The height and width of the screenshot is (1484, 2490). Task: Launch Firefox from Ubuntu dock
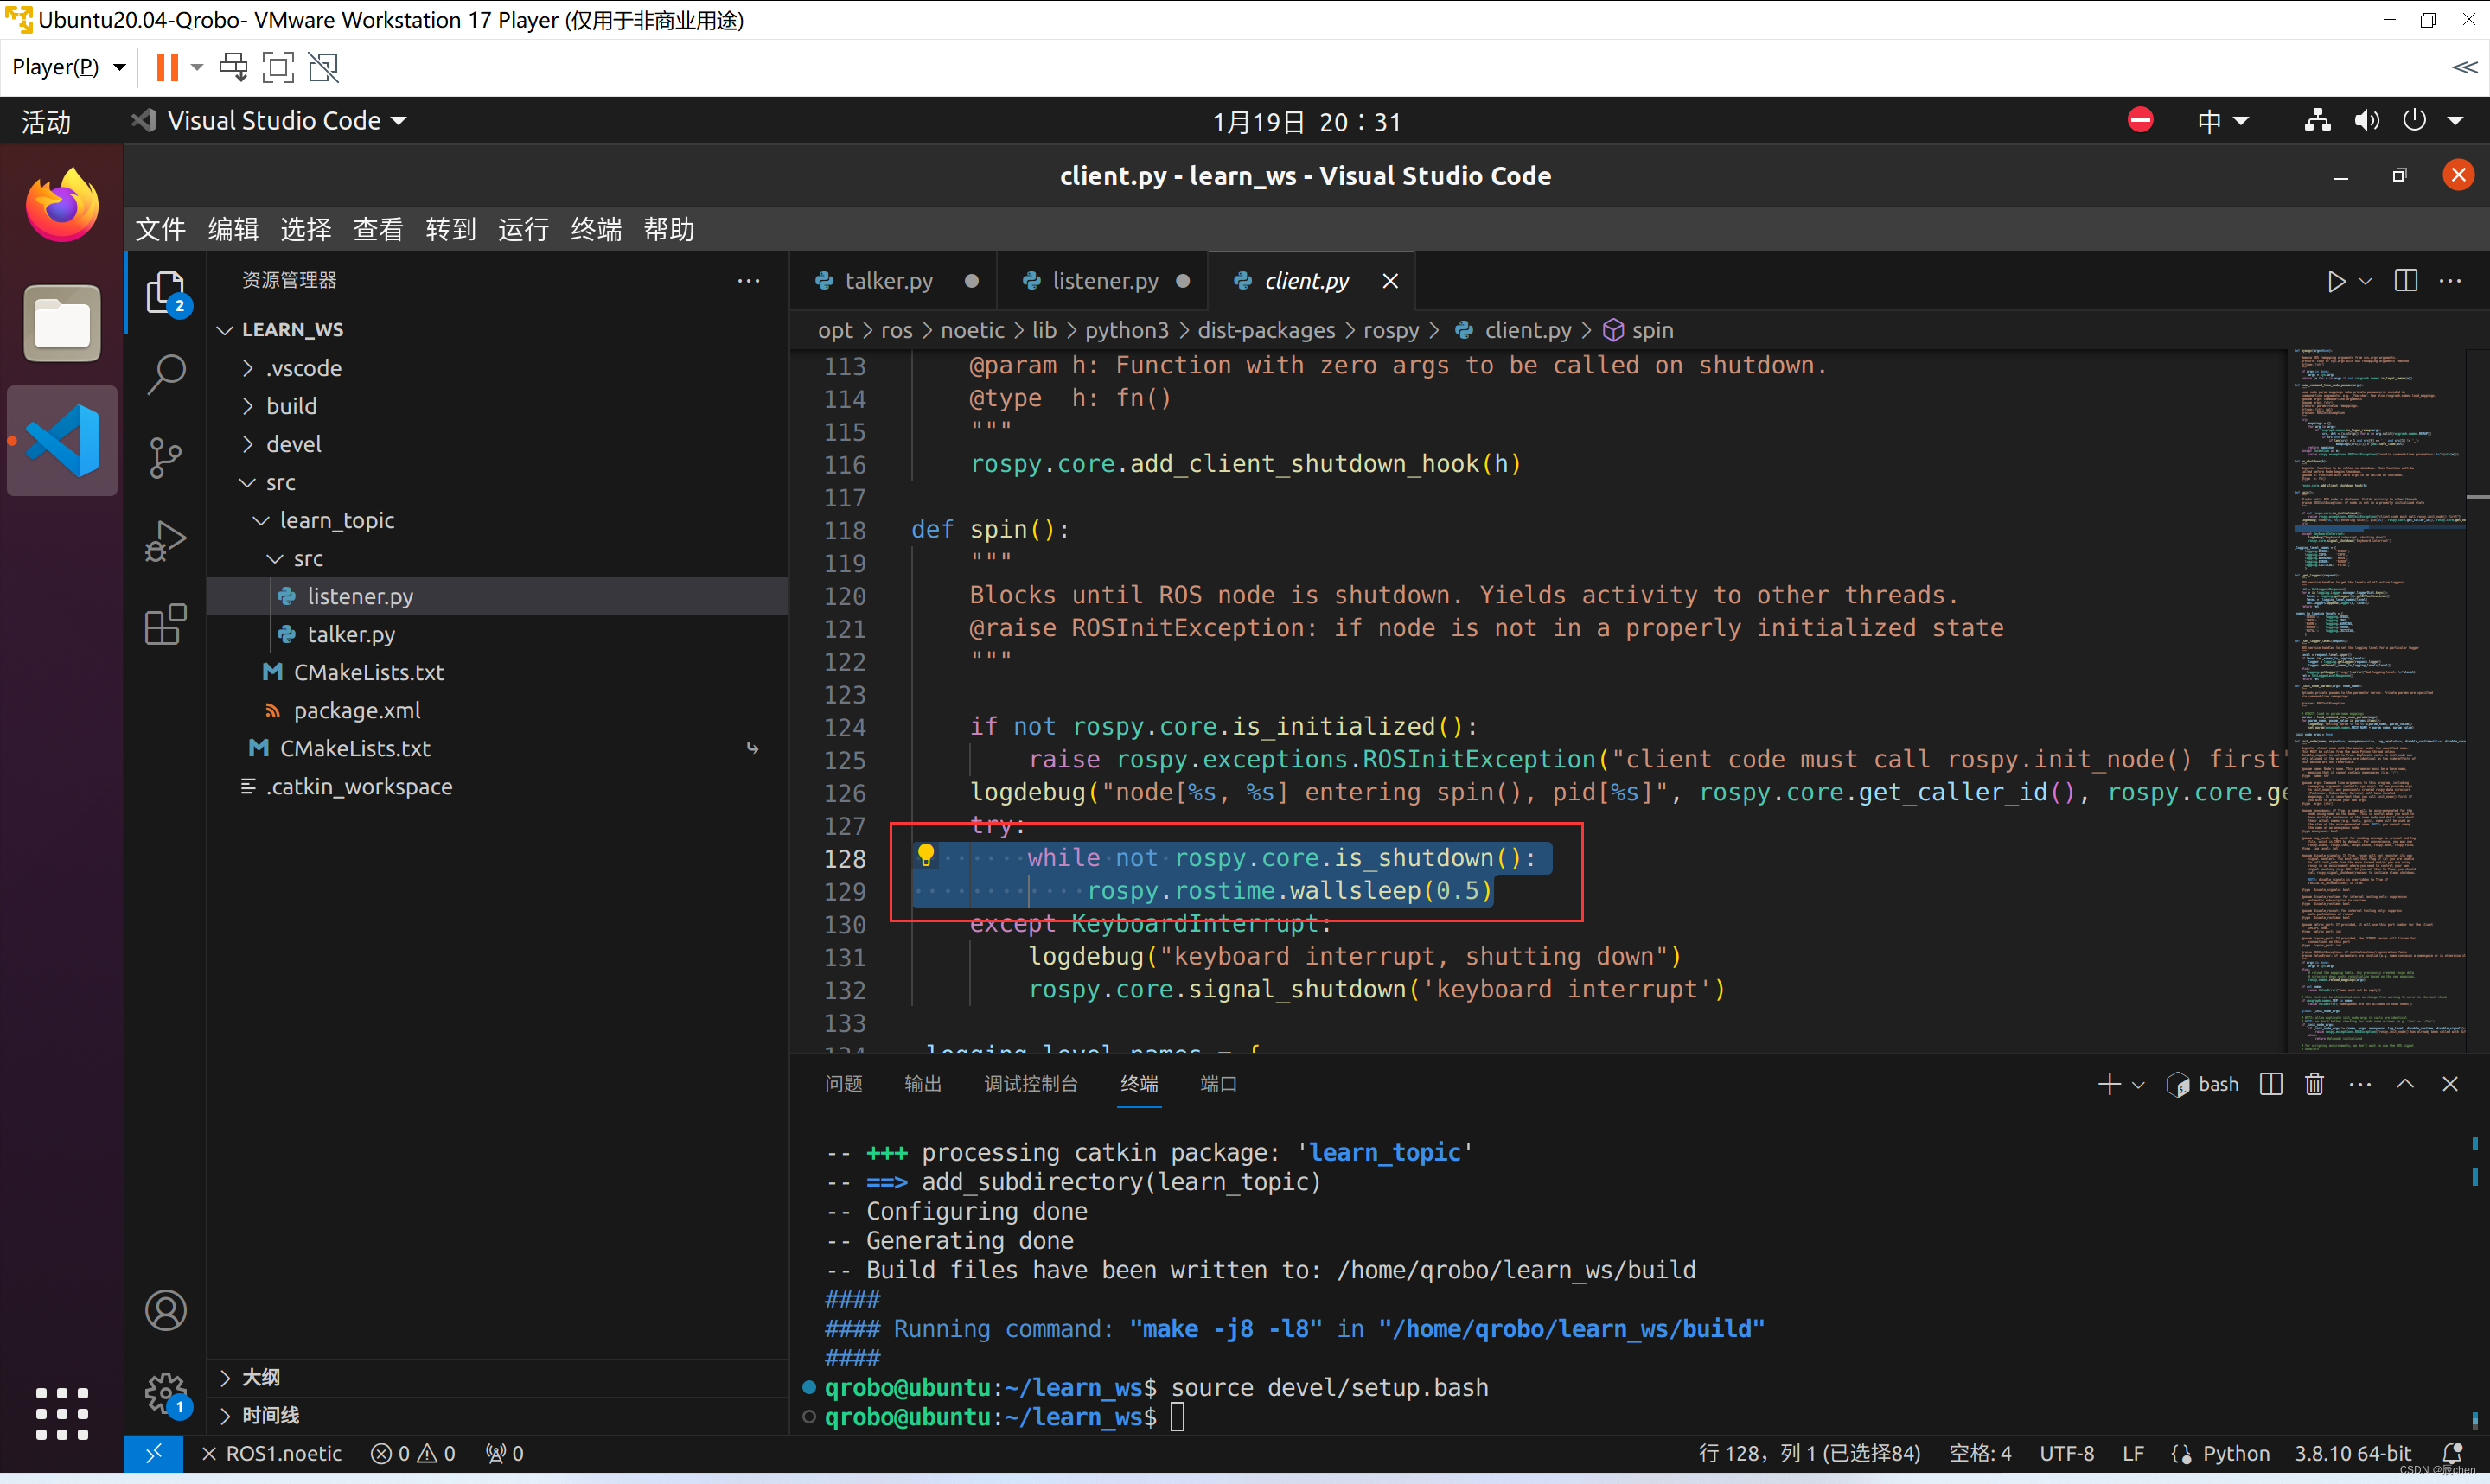62,205
